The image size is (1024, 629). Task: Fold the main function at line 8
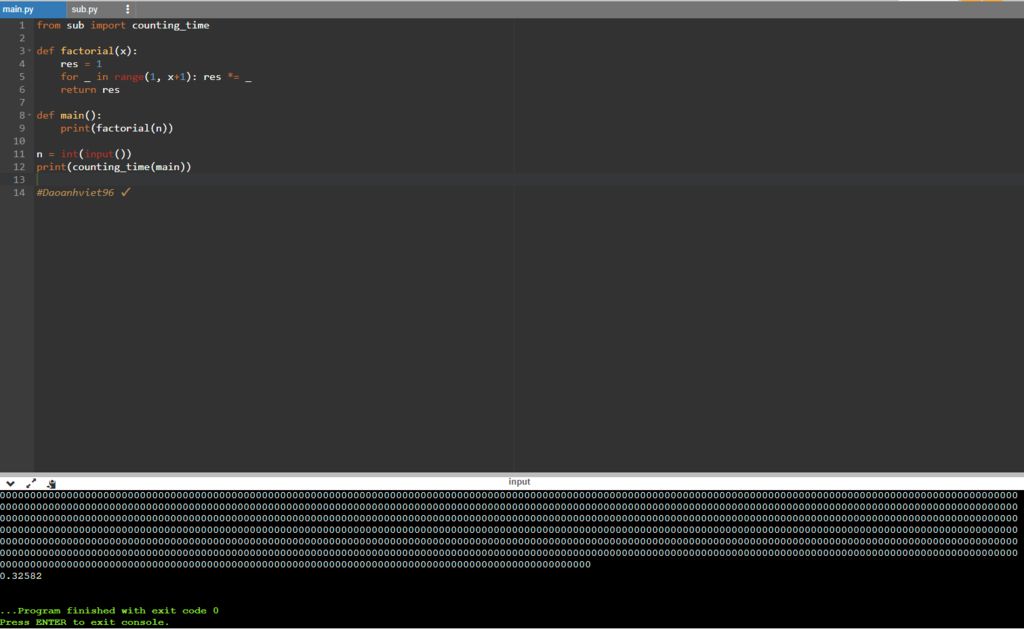coord(29,115)
